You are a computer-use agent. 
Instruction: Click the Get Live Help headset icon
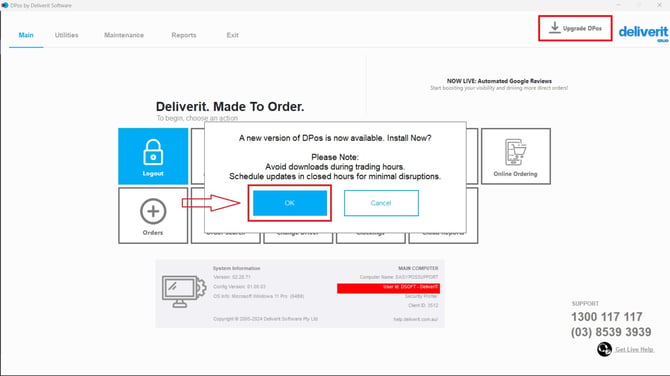pos(604,349)
